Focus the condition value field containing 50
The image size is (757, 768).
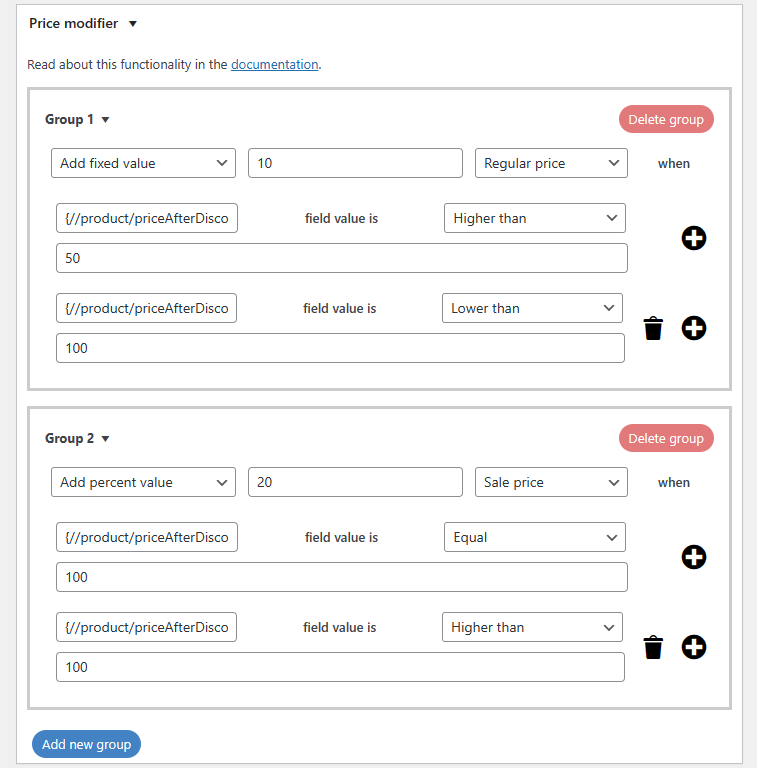coord(342,258)
